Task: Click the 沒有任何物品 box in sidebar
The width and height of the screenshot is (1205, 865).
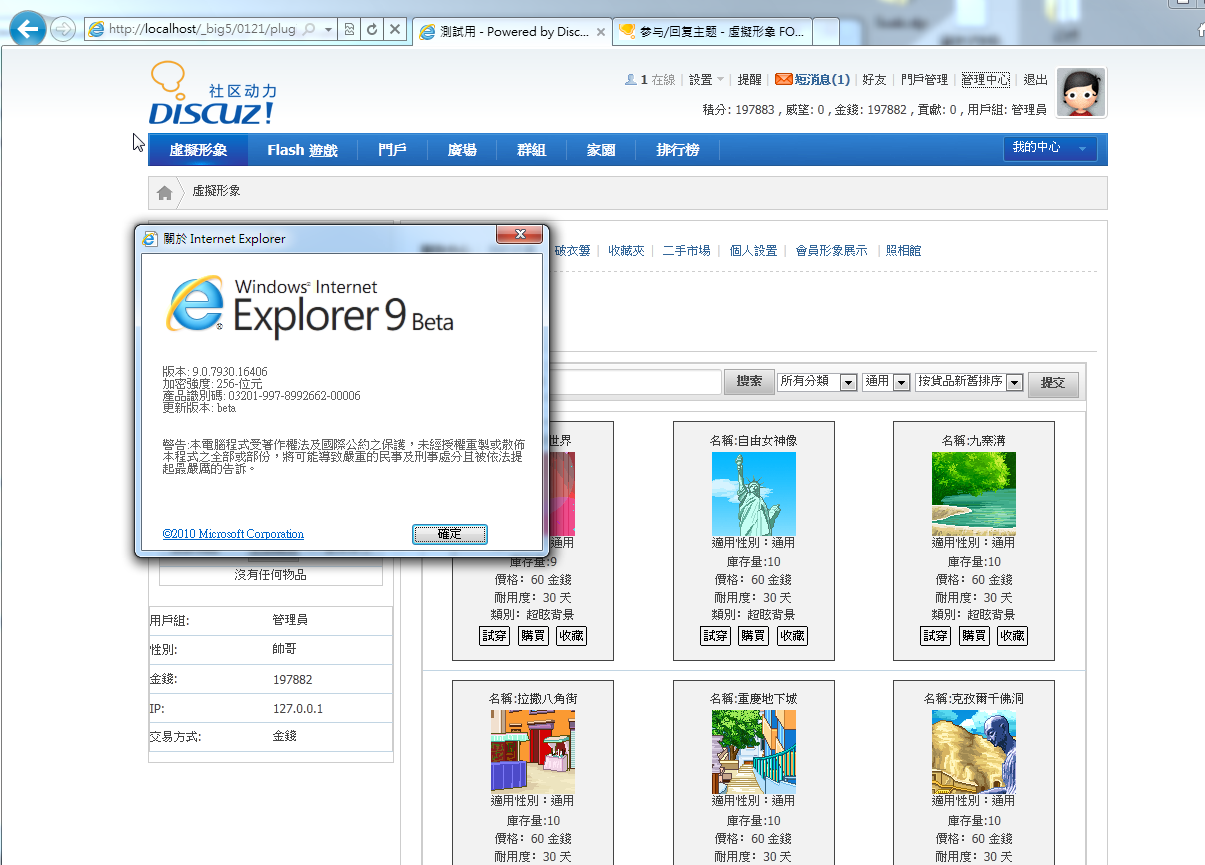Action: pyautogui.click(x=271, y=574)
